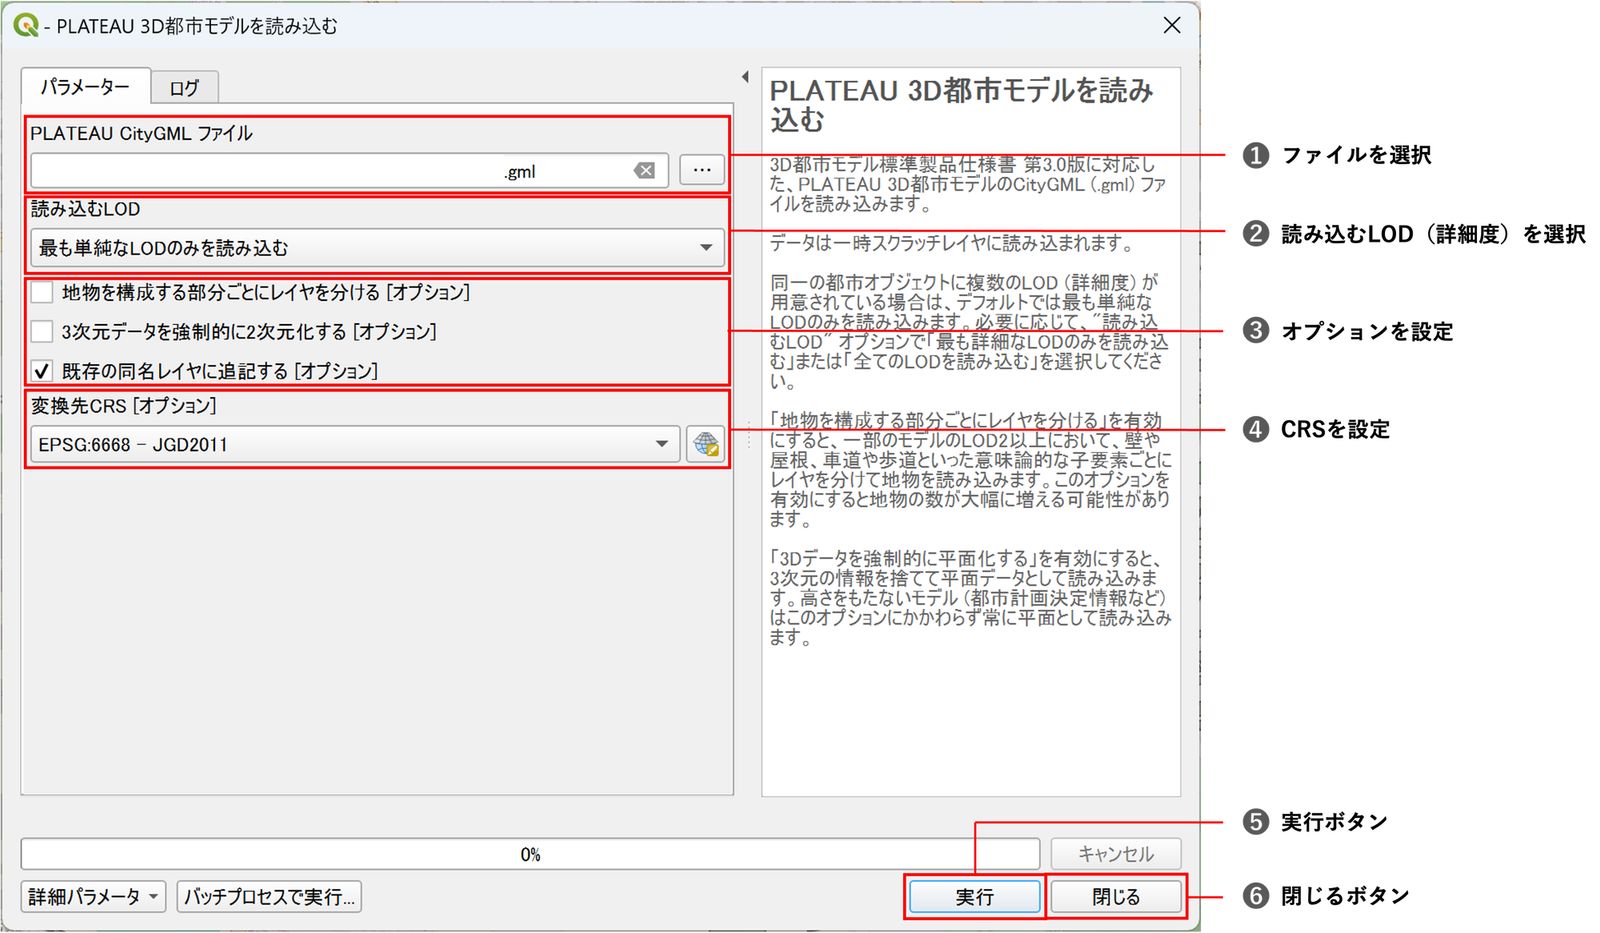This screenshot has width=1600, height=933.
Task: Uncheck append to existing same-name layer option
Action: pyautogui.click(x=42, y=371)
